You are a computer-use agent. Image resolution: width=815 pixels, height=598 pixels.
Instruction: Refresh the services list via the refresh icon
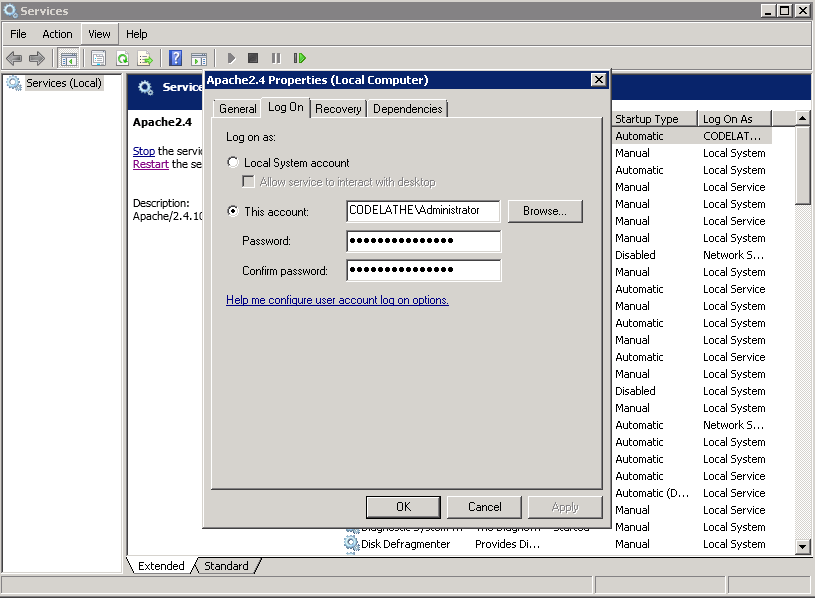(x=121, y=57)
